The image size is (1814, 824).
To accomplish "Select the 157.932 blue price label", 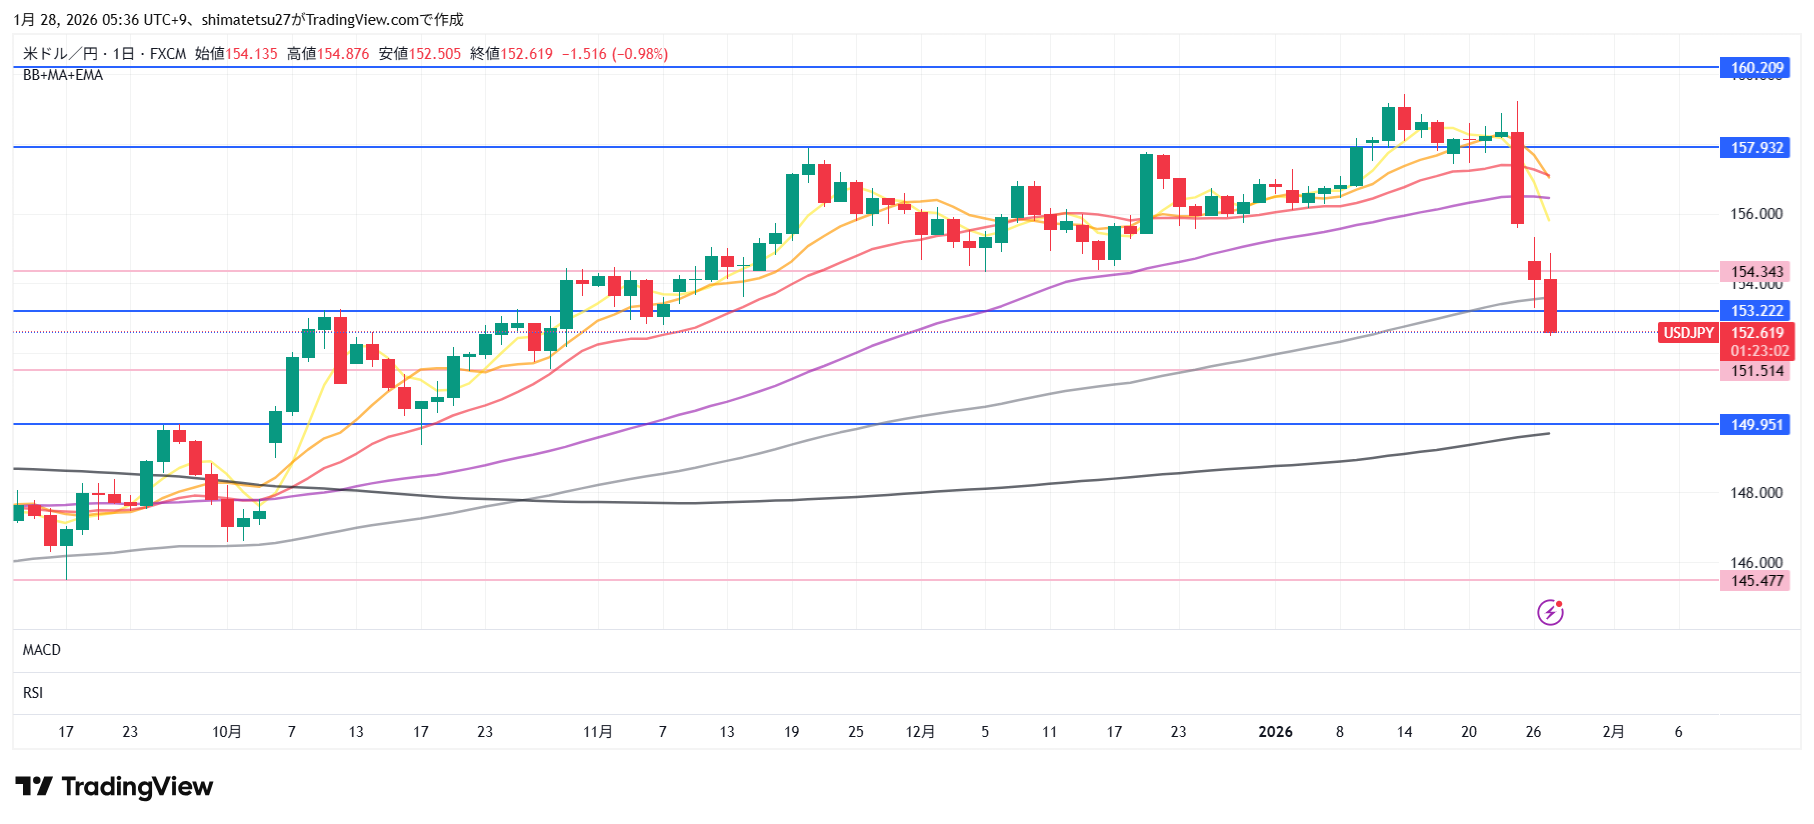I will [x=1757, y=148].
